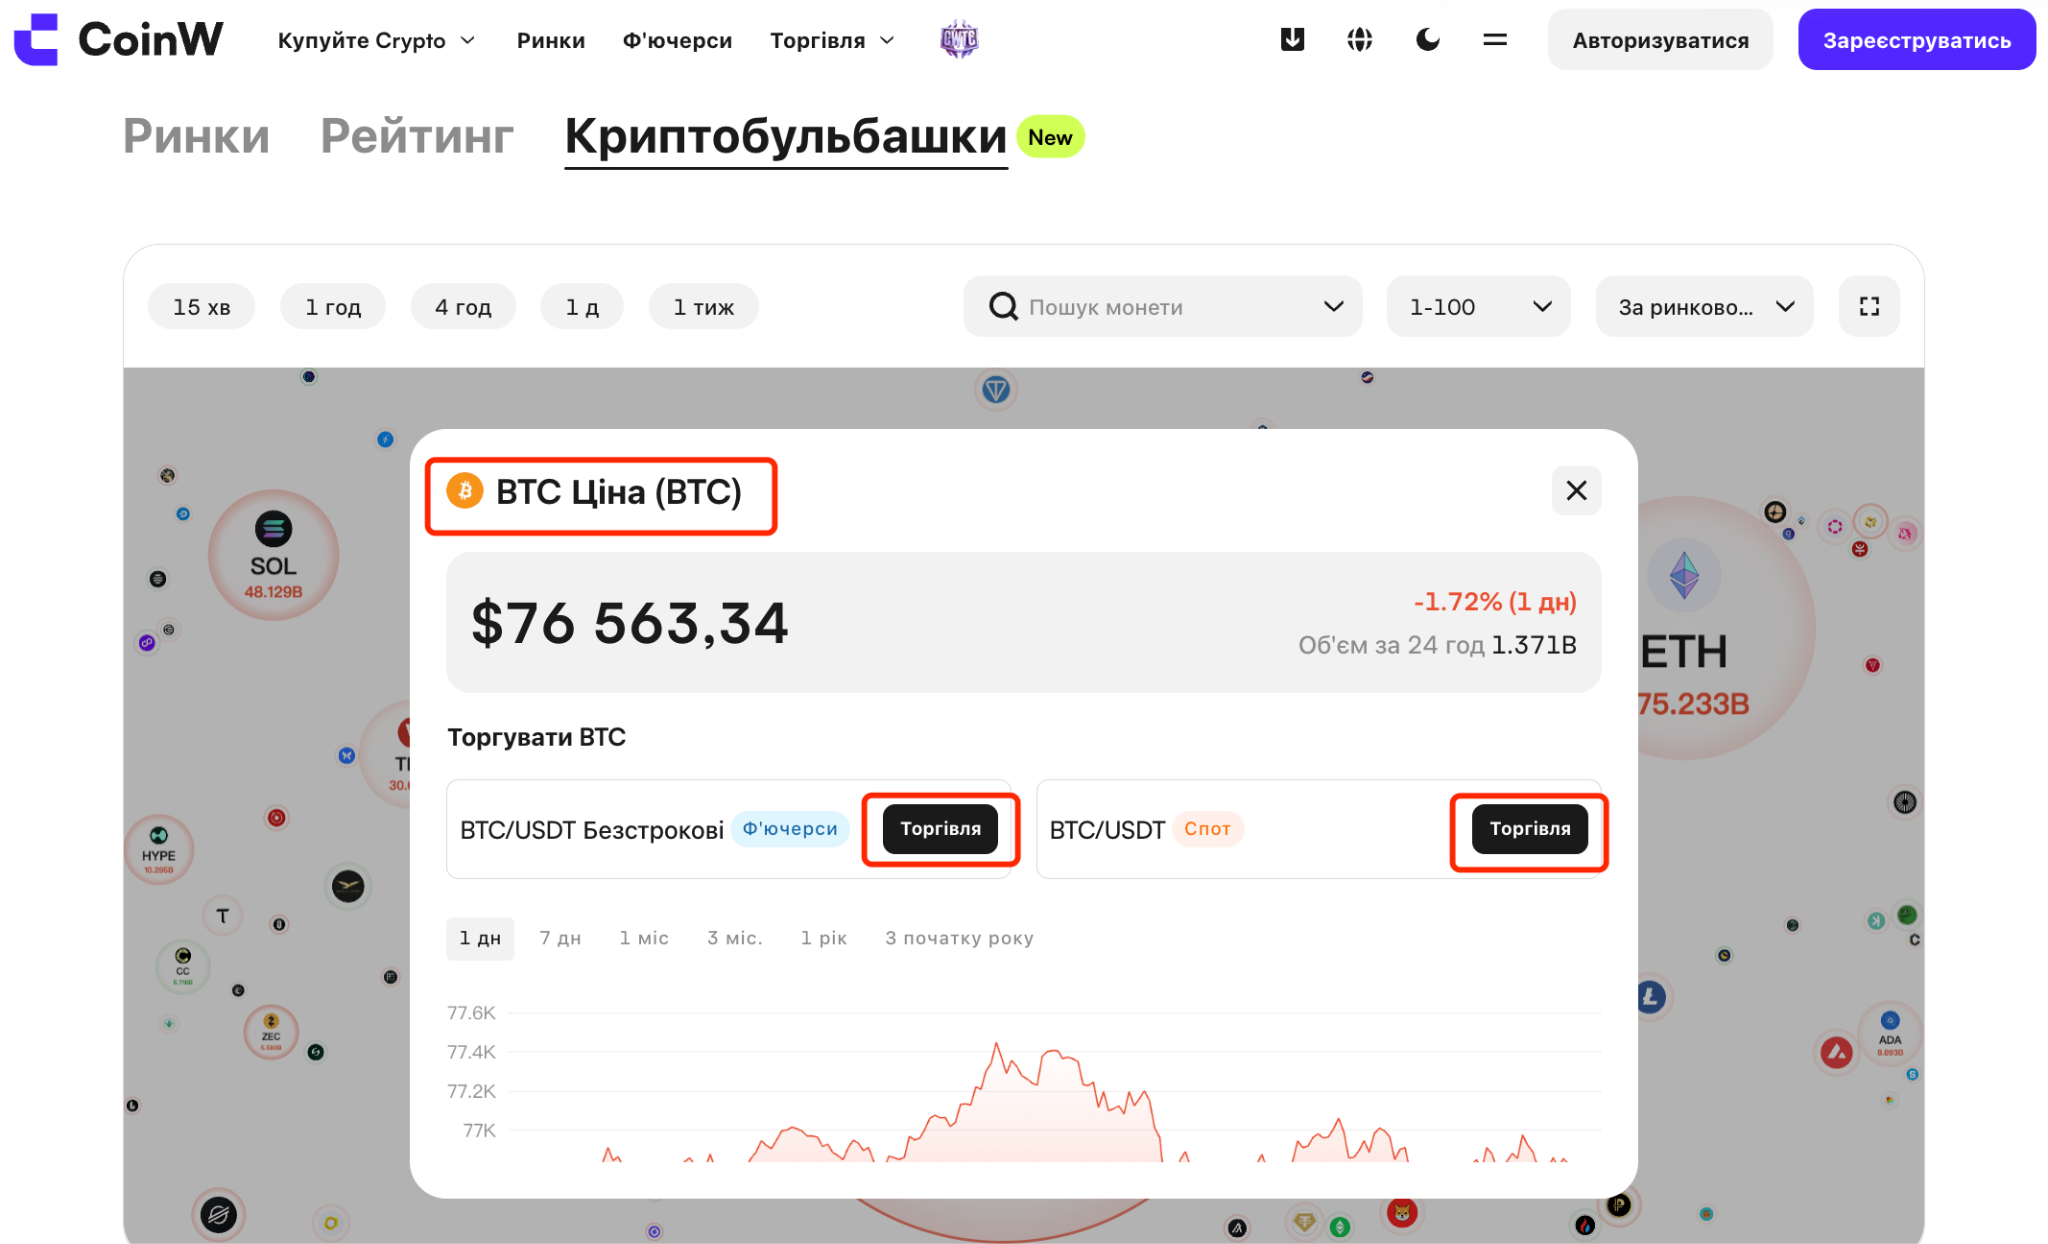Click Торгівля for BTC/USDT spot
The width and height of the screenshot is (2048, 1244).
pos(1529,828)
